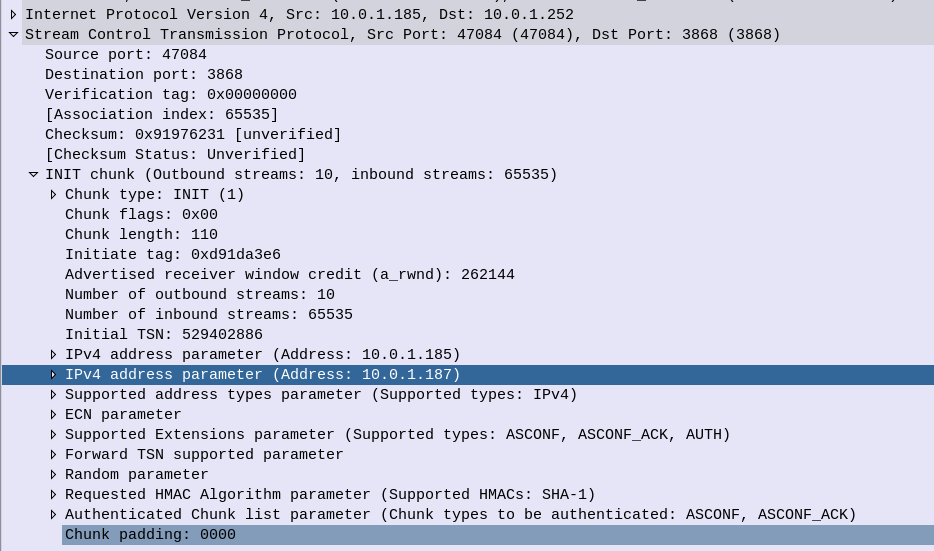Collapse the Stream Control Transmission Protocol tree
Image resolution: width=934 pixels, height=551 pixels.
(13, 35)
